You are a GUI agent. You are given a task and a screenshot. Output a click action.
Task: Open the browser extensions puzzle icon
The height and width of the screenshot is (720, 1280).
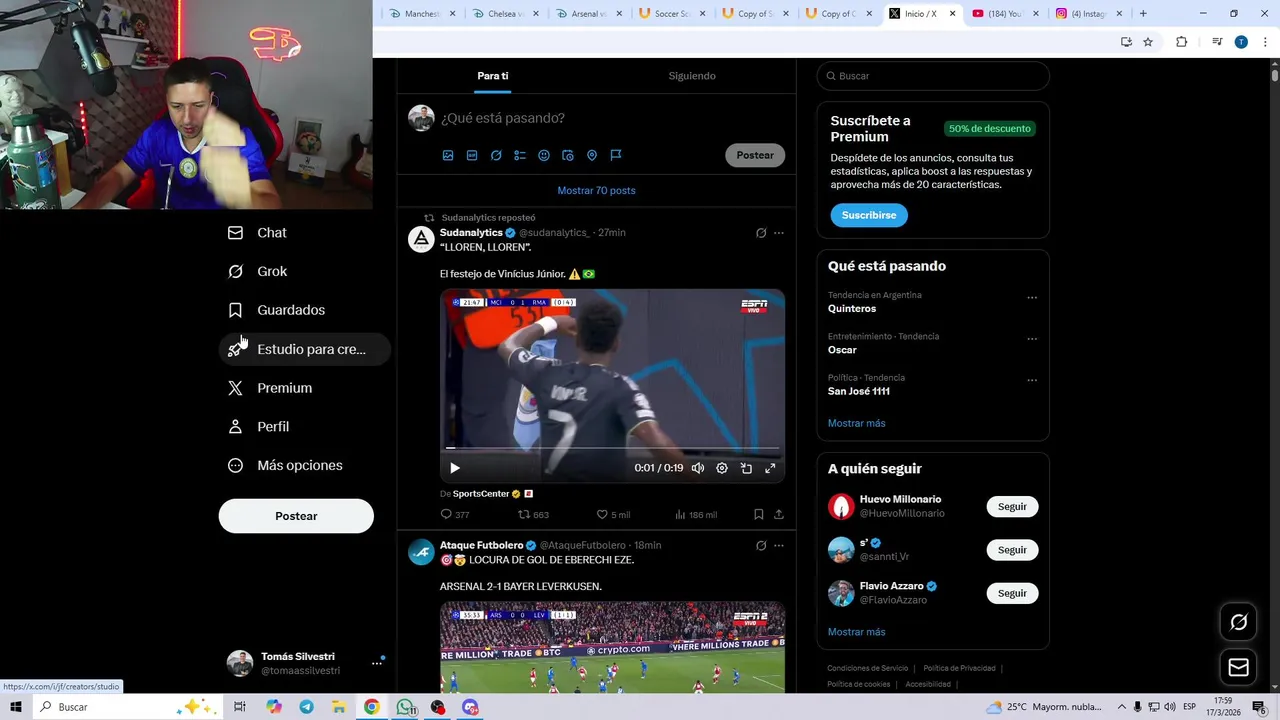[x=1181, y=42]
